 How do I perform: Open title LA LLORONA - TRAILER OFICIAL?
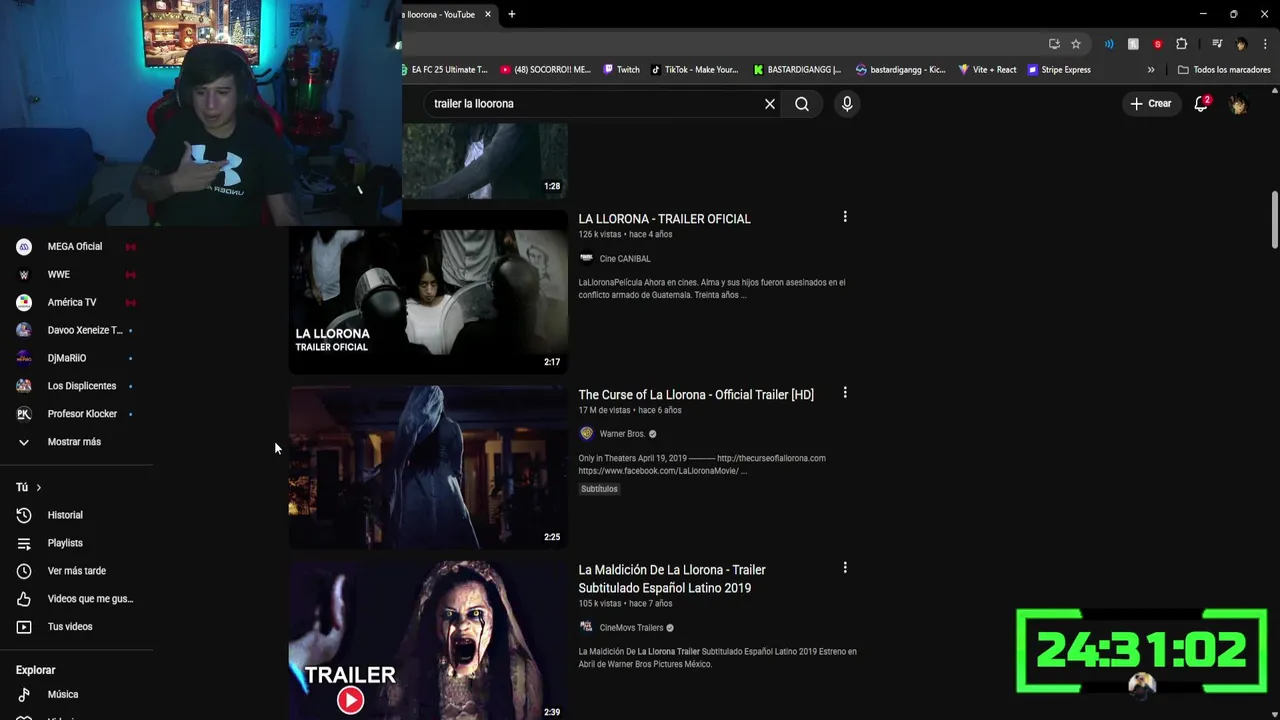(664, 219)
